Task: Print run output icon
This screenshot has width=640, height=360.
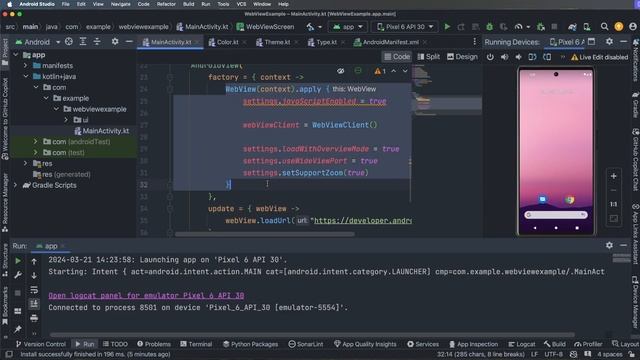Action: (34, 318)
